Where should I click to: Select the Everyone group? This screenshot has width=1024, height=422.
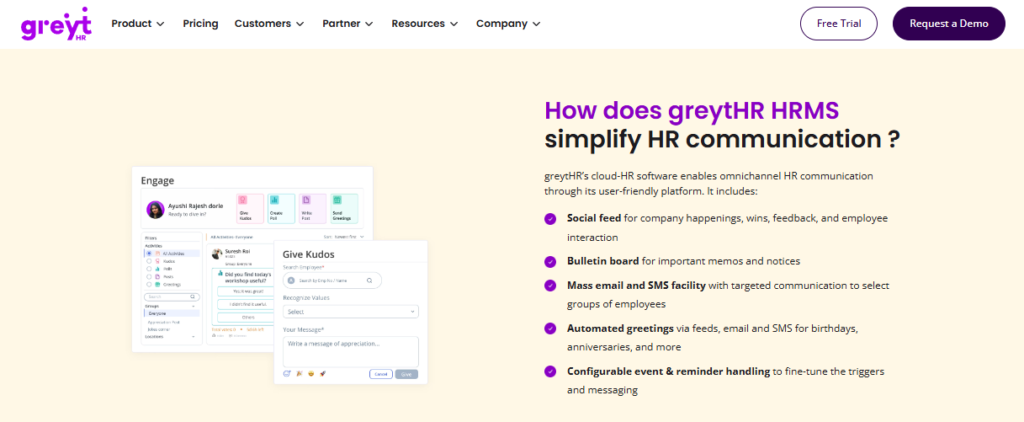tap(172, 314)
